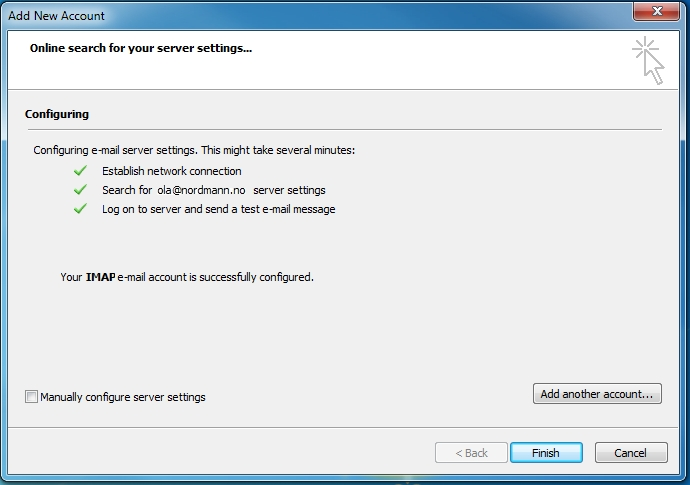This screenshot has height=485, width=690.
Task: Go back with the Back button
Action: tap(471, 453)
